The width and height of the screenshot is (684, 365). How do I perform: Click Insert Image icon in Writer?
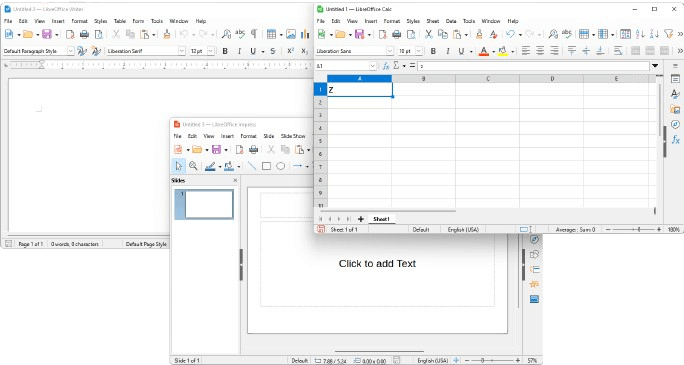click(x=291, y=34)
